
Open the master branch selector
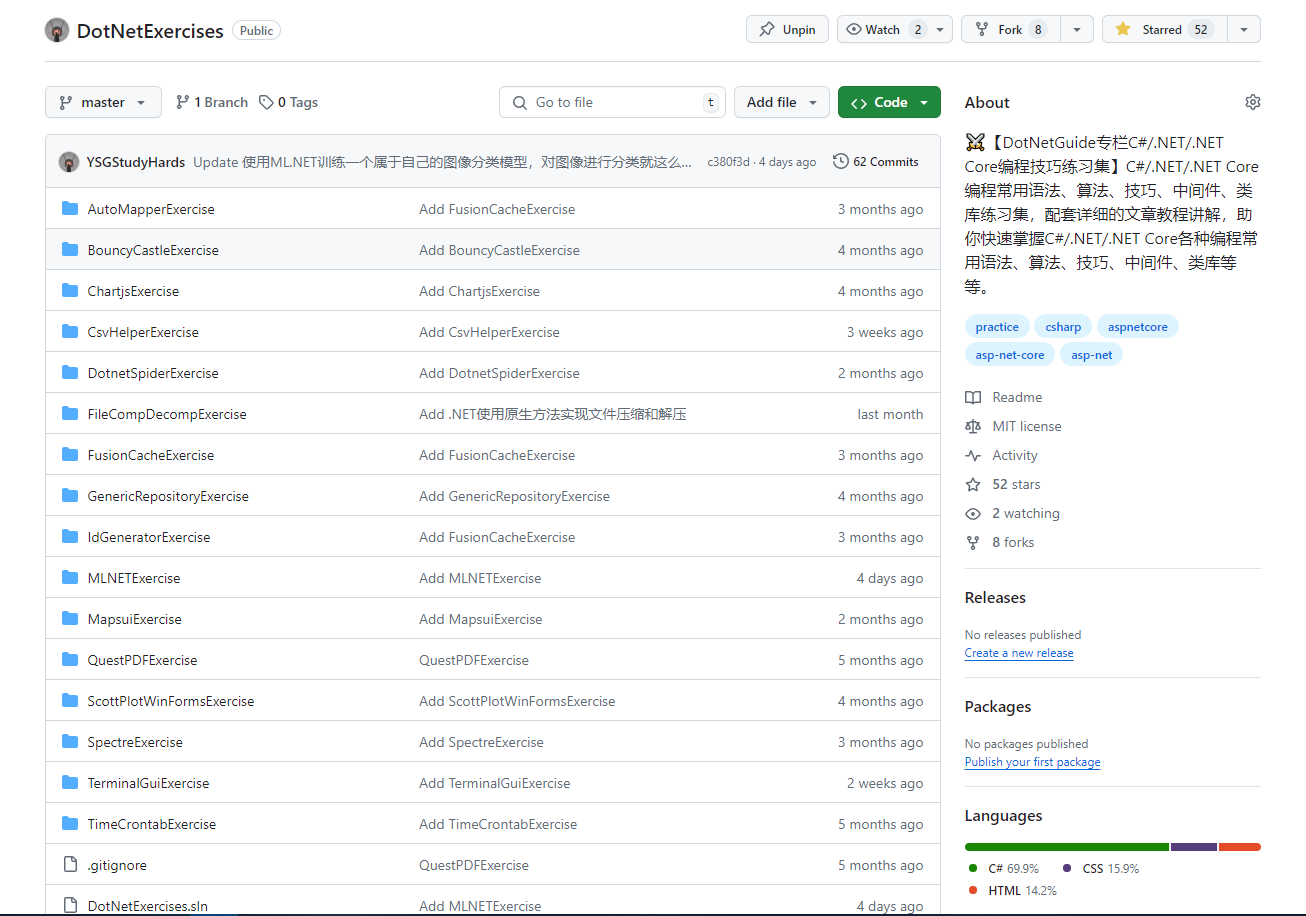(103, 101)
